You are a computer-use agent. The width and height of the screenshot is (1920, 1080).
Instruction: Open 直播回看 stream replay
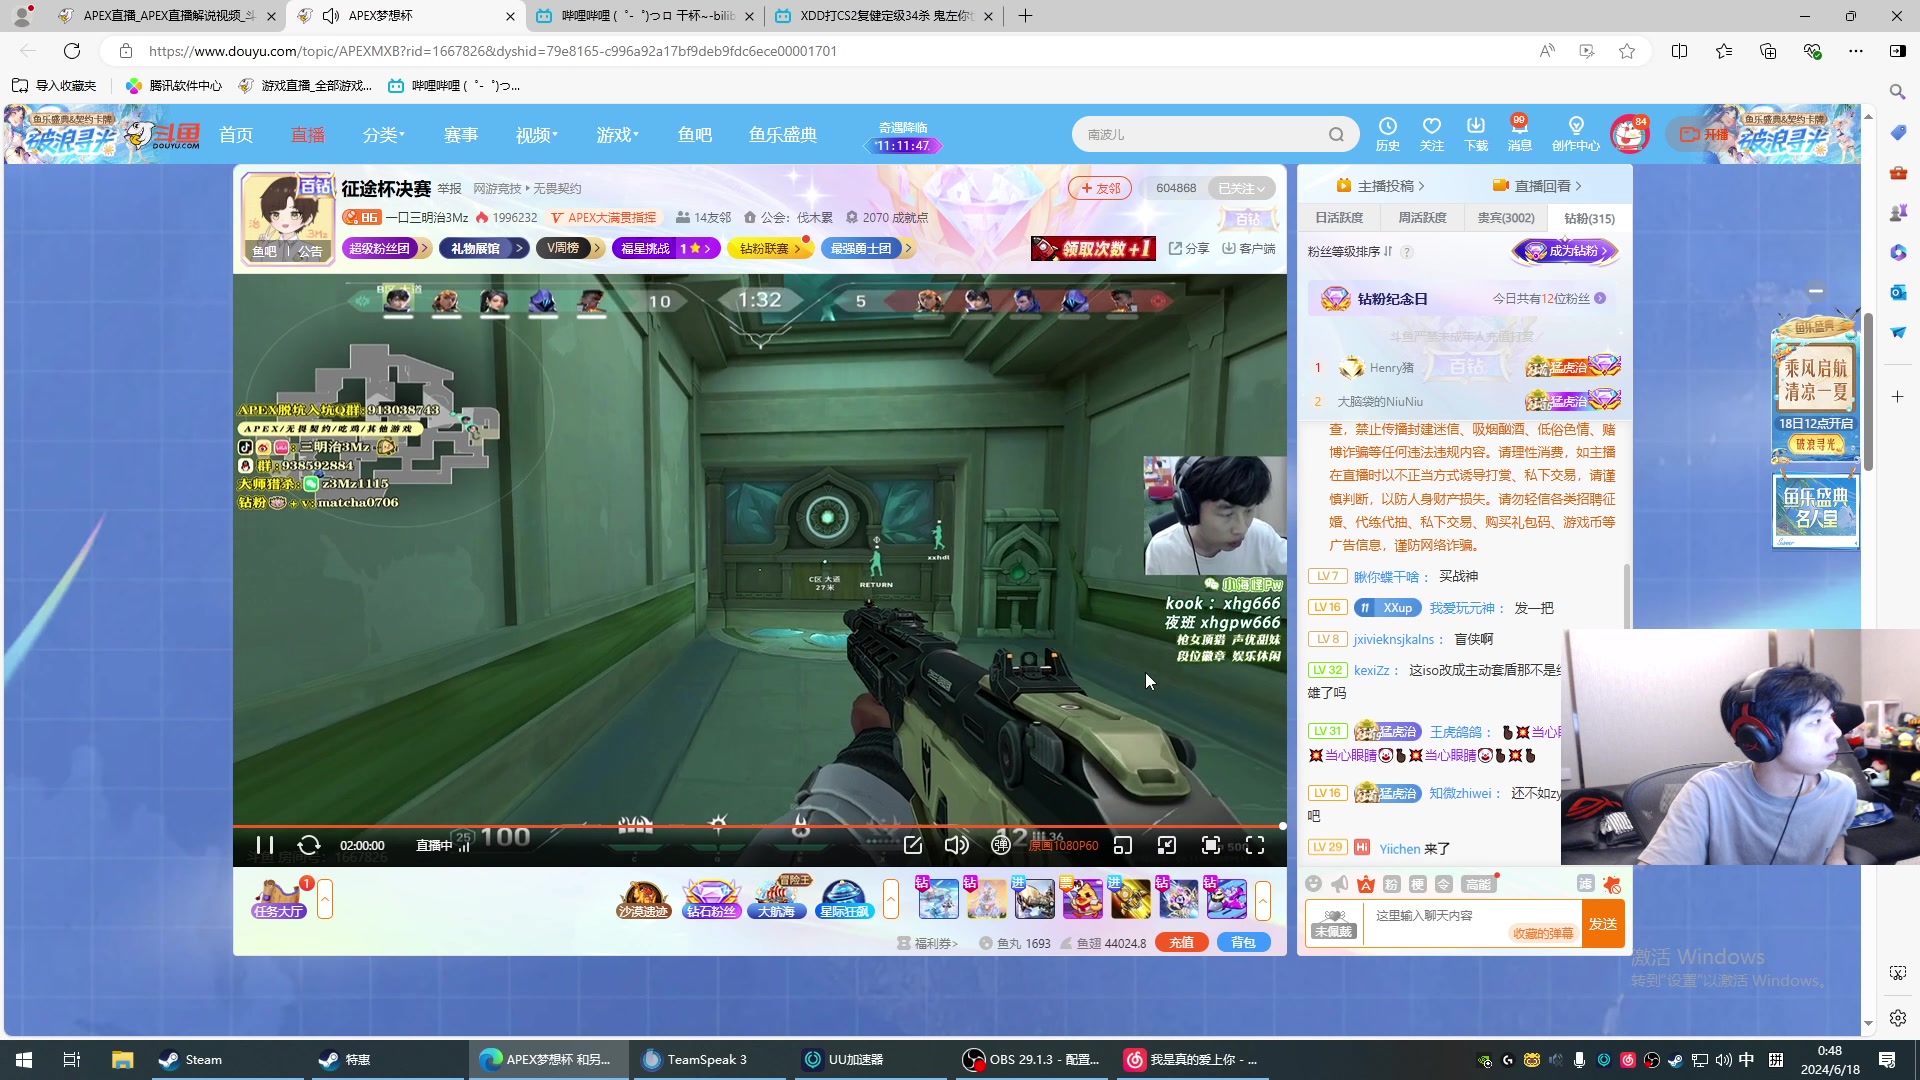tap(1537, 186)
